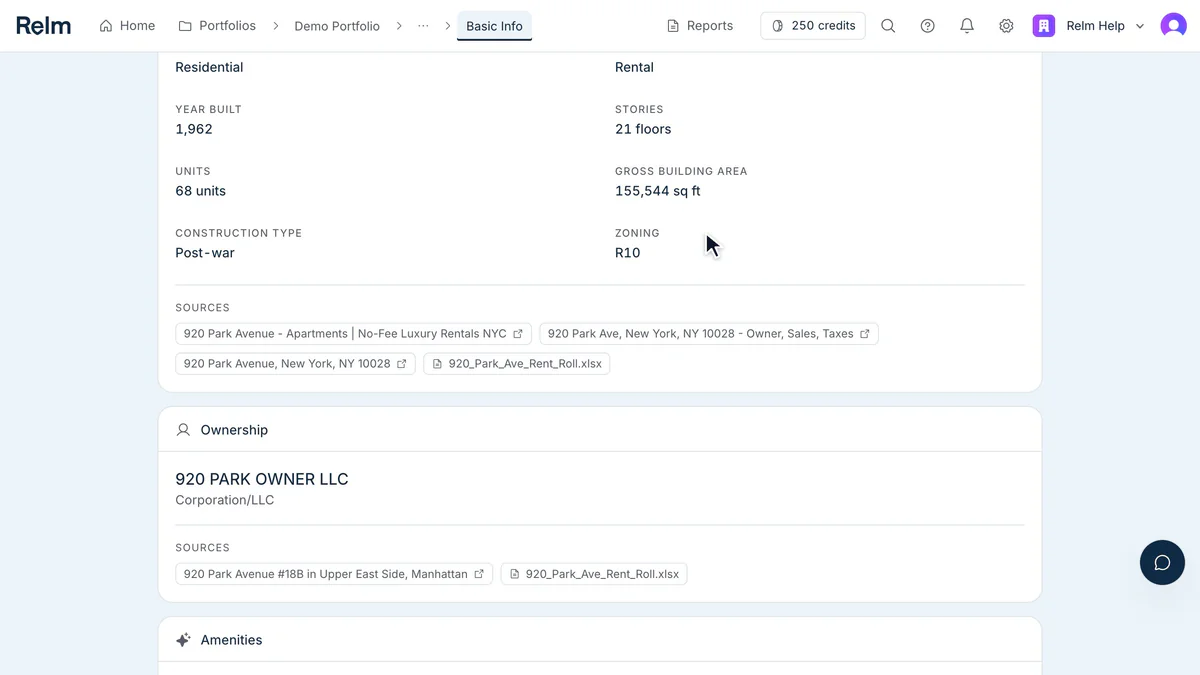Image resolution: width=1200 pixels, height=675 pixels.
Task: Select the Residential value
Action: [209, 67]
